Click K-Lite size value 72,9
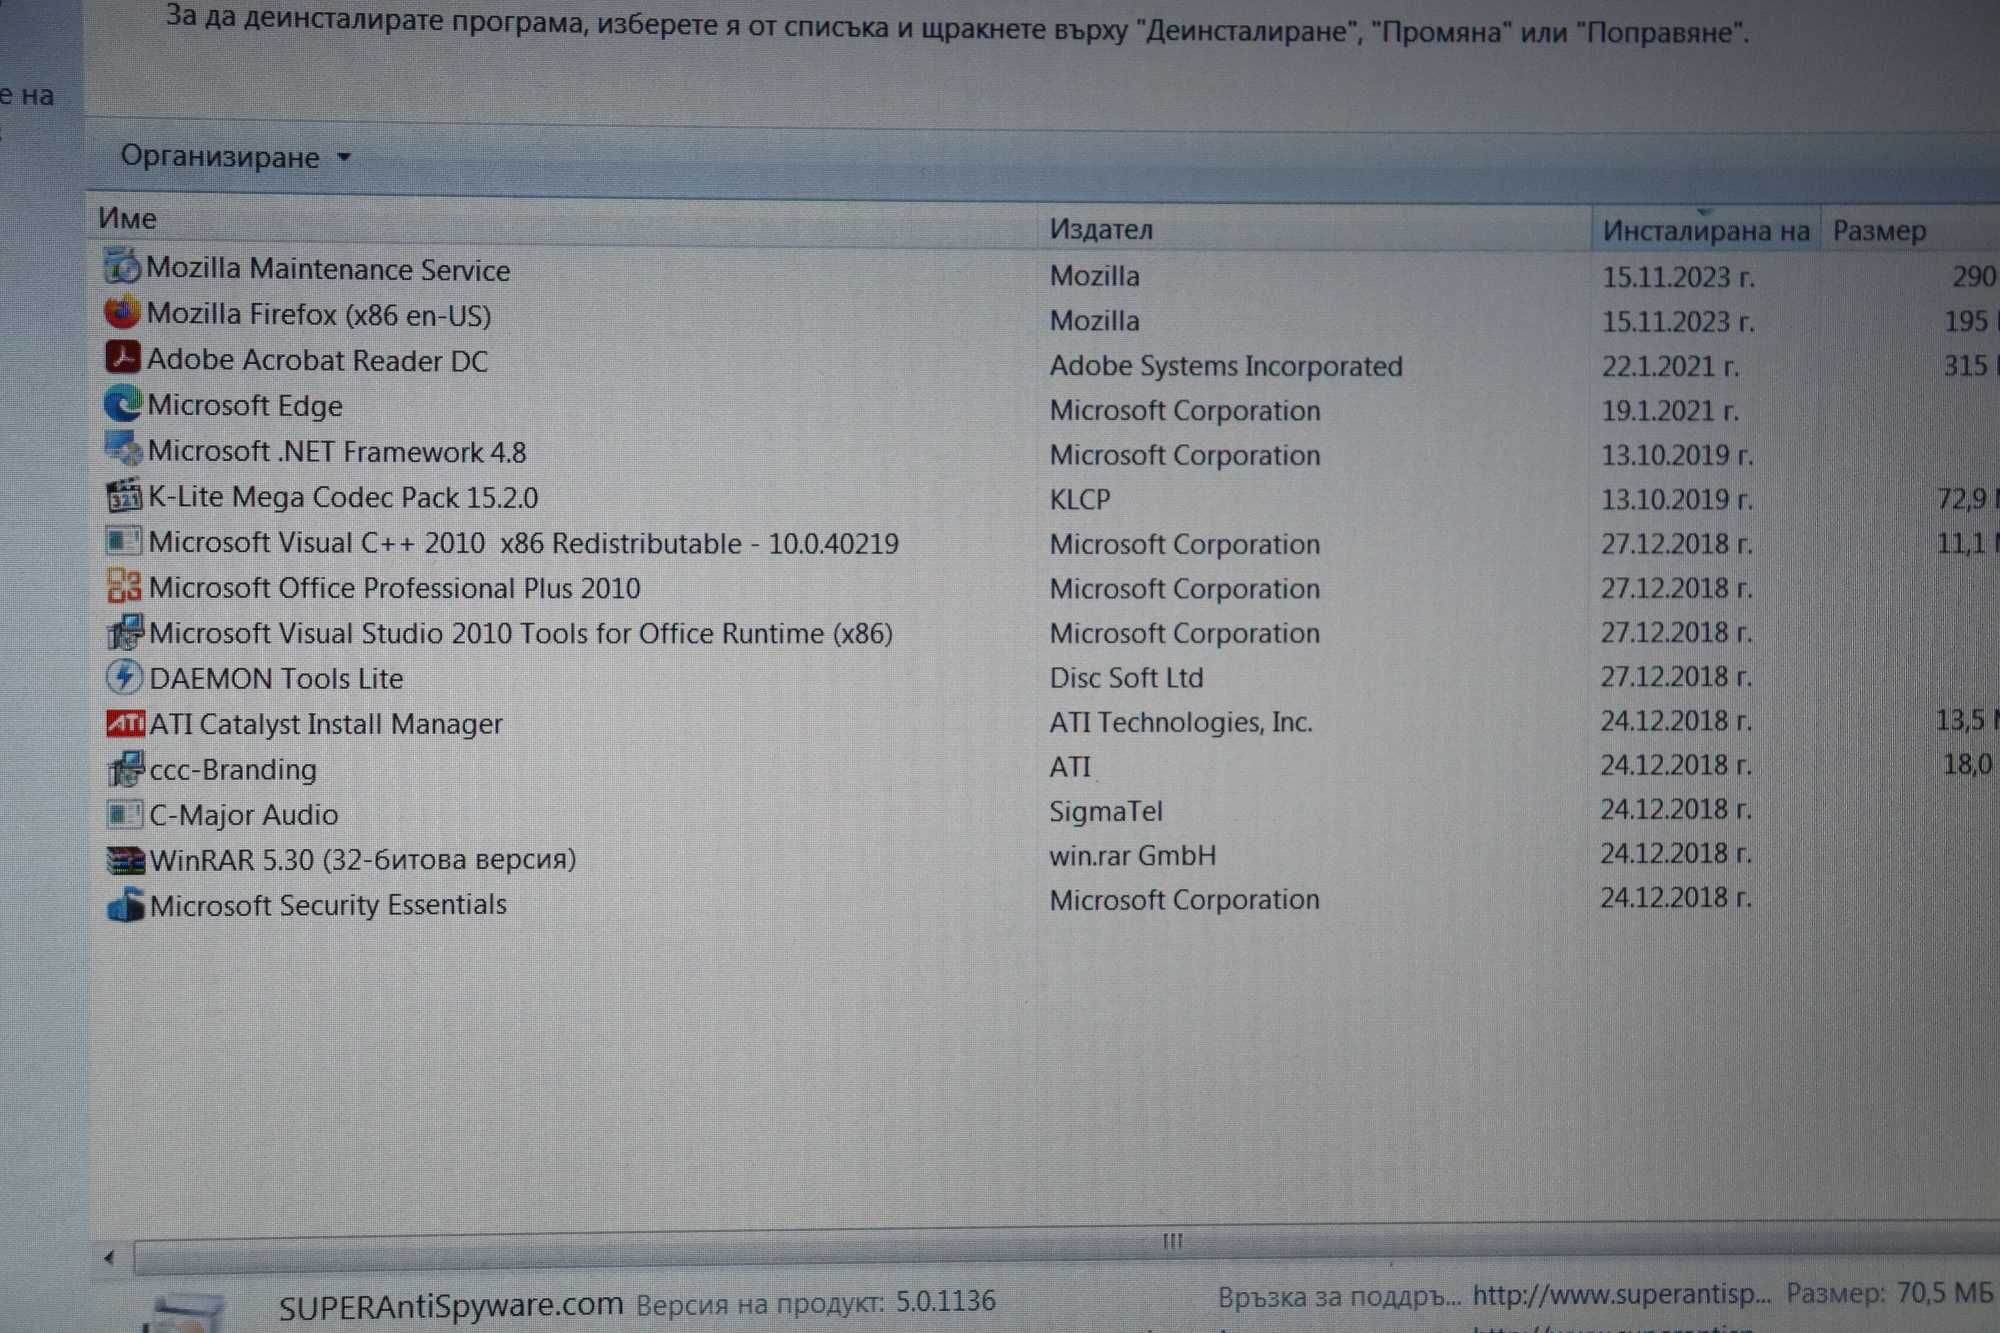Viewport: 2000px width, 1333px height. tap(1962, 498)
